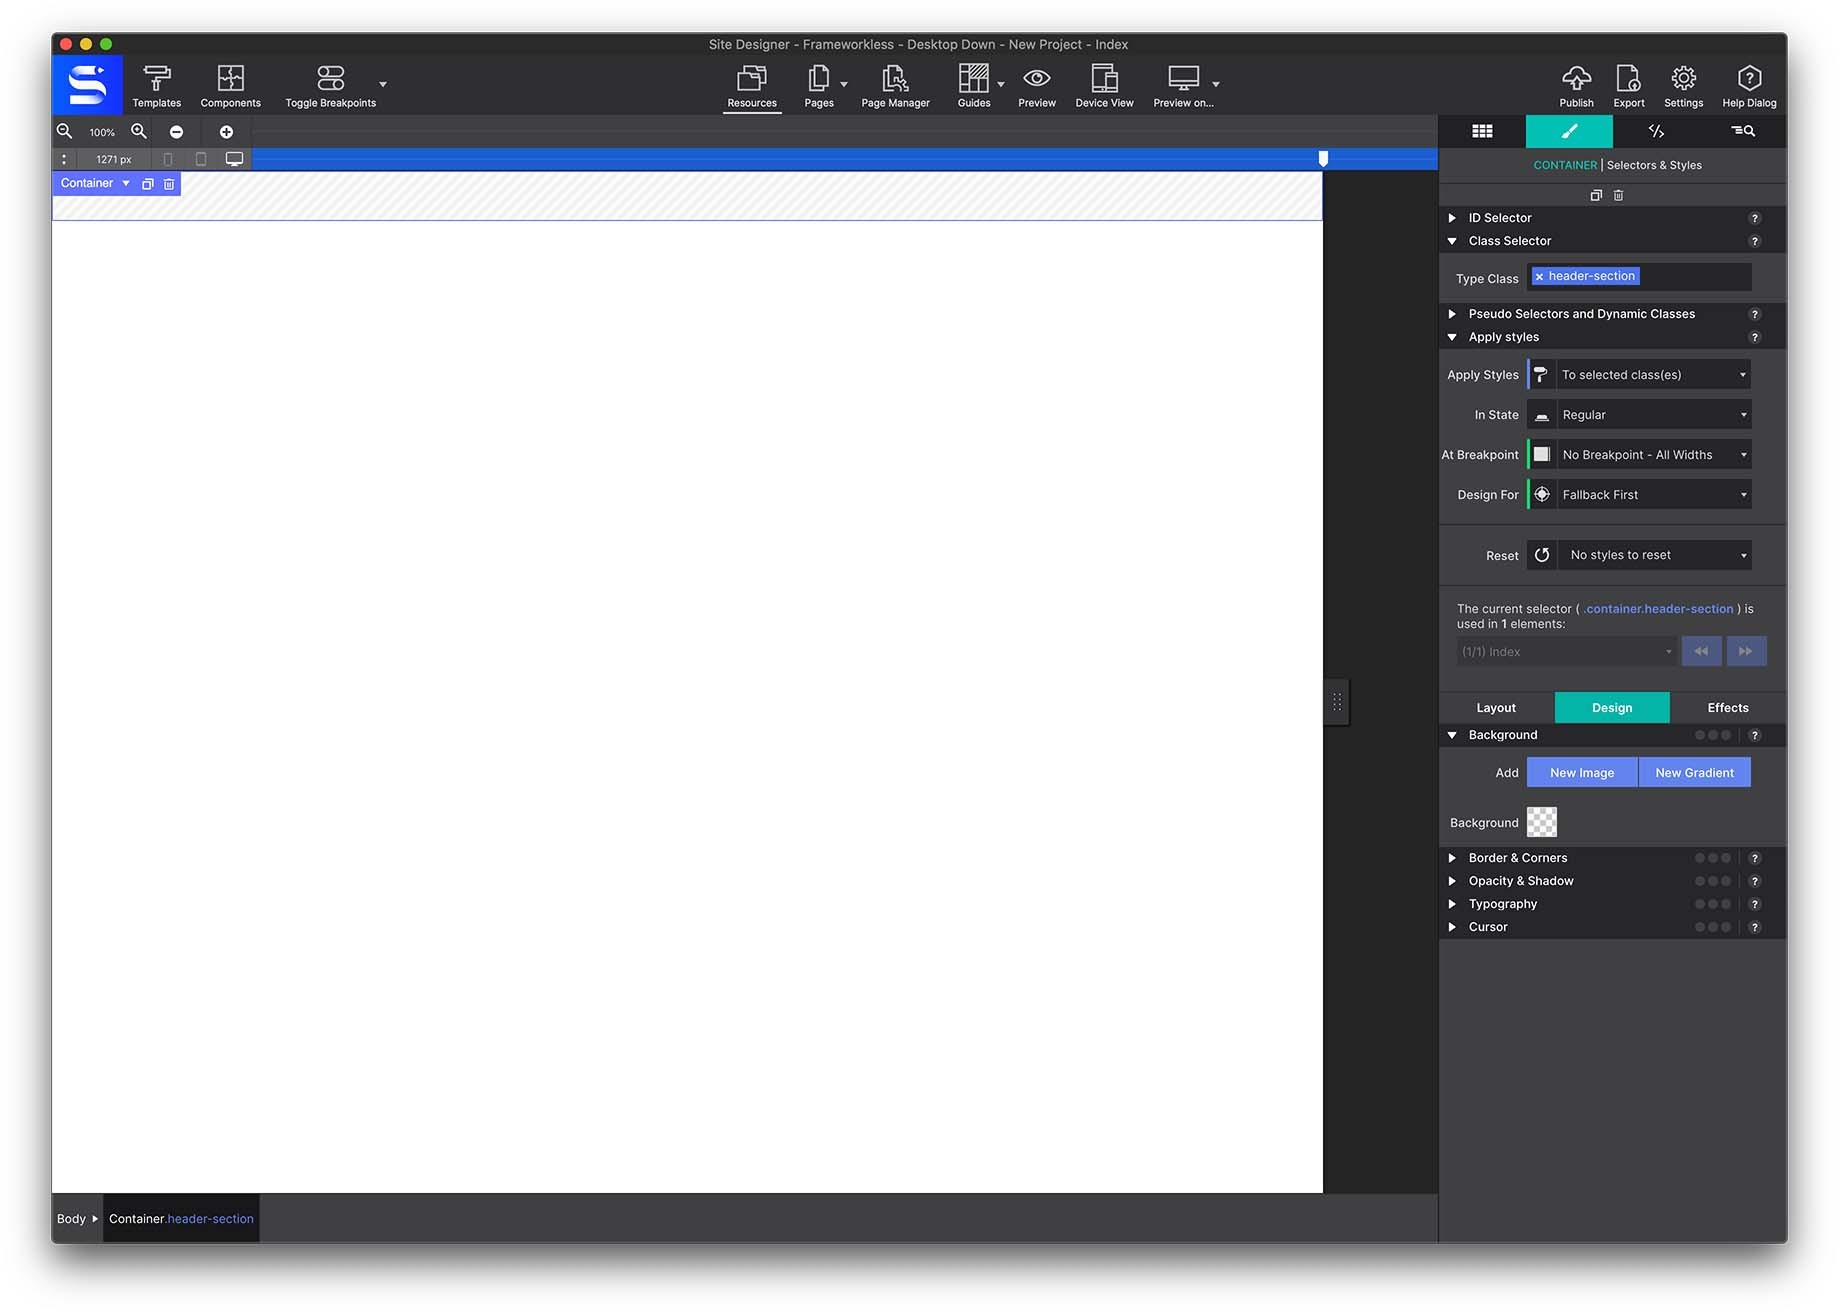Remove the header-section class tag
Screen dimensions: 1840x1312
[1539, 277]
